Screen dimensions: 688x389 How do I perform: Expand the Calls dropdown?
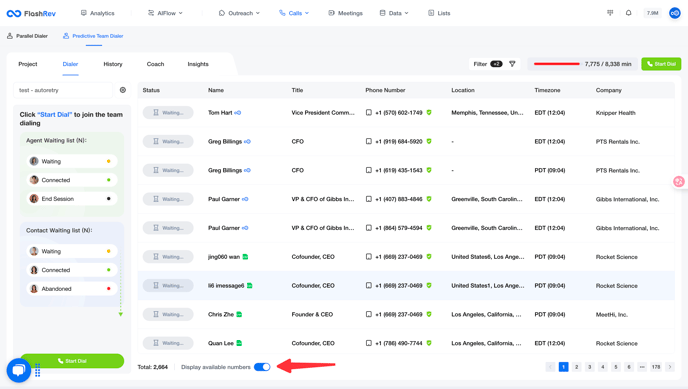tap(294, 13)
